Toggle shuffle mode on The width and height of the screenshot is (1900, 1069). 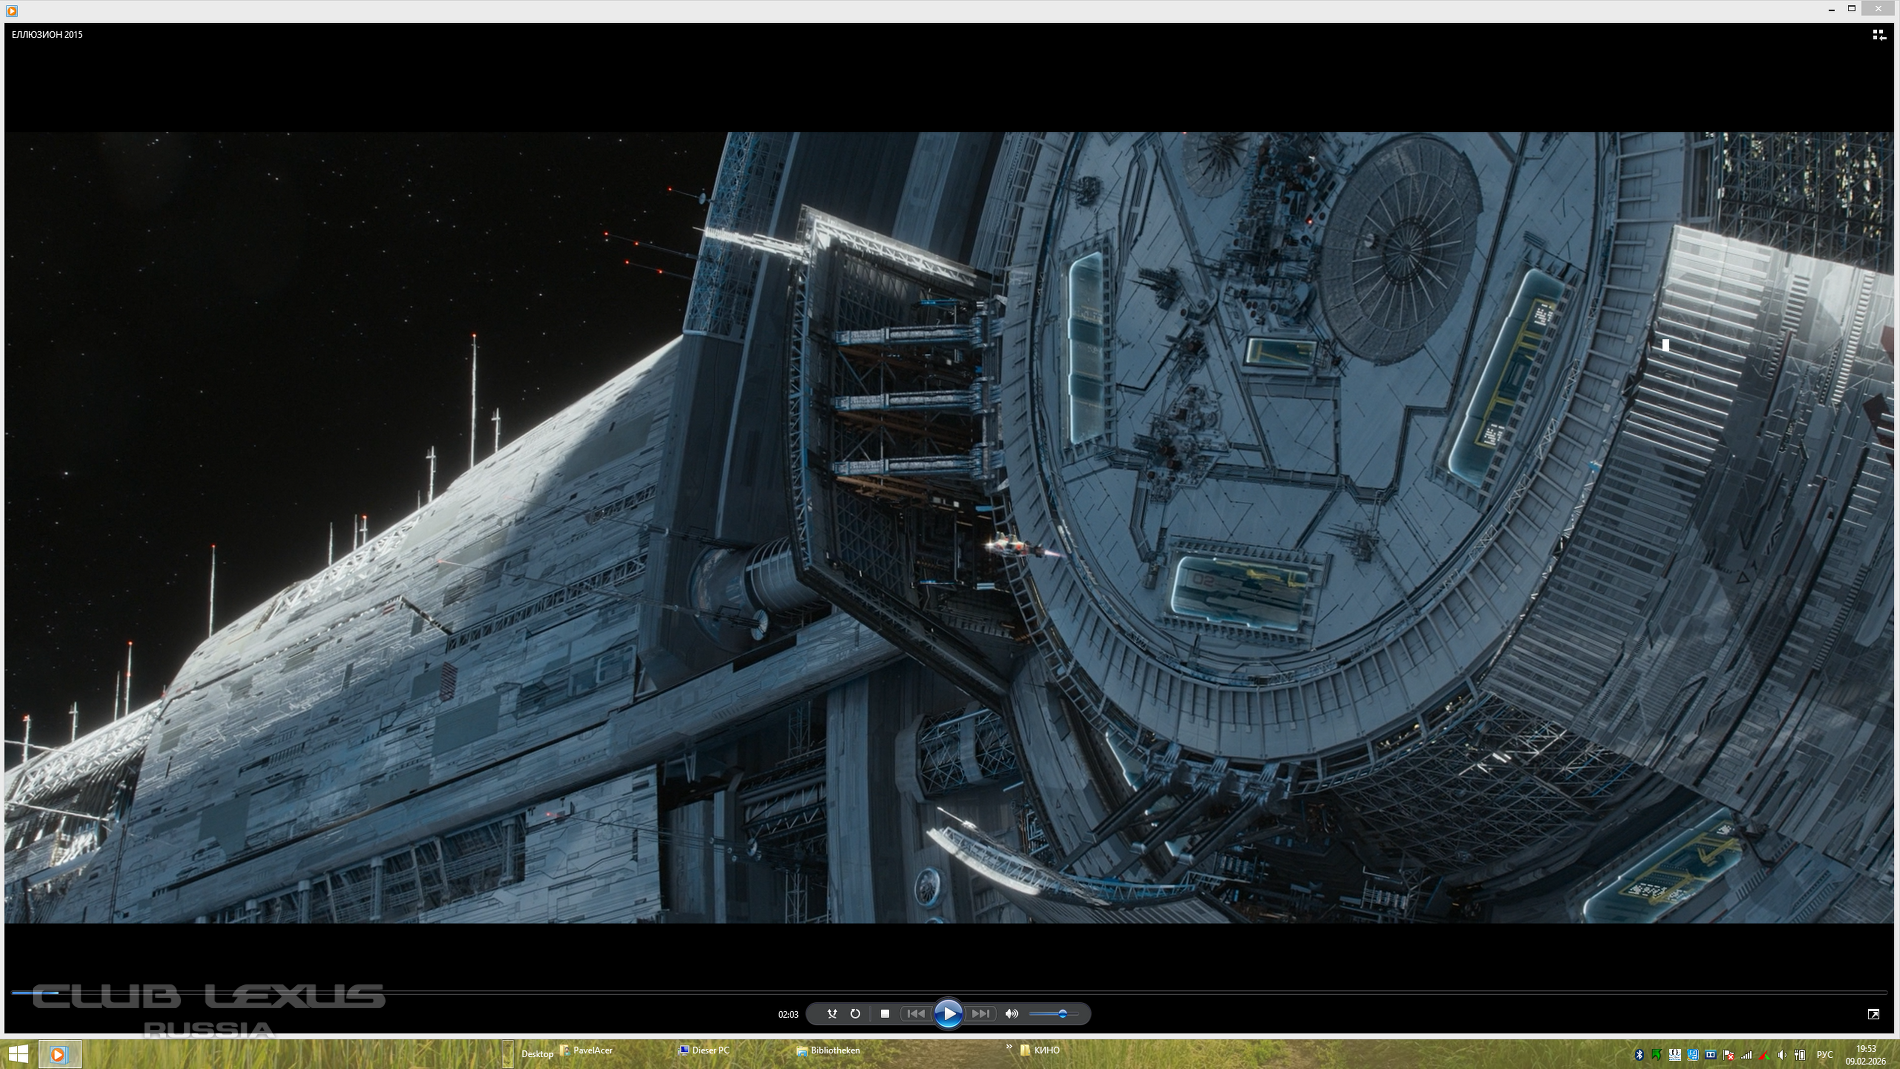coord(831,1014)
